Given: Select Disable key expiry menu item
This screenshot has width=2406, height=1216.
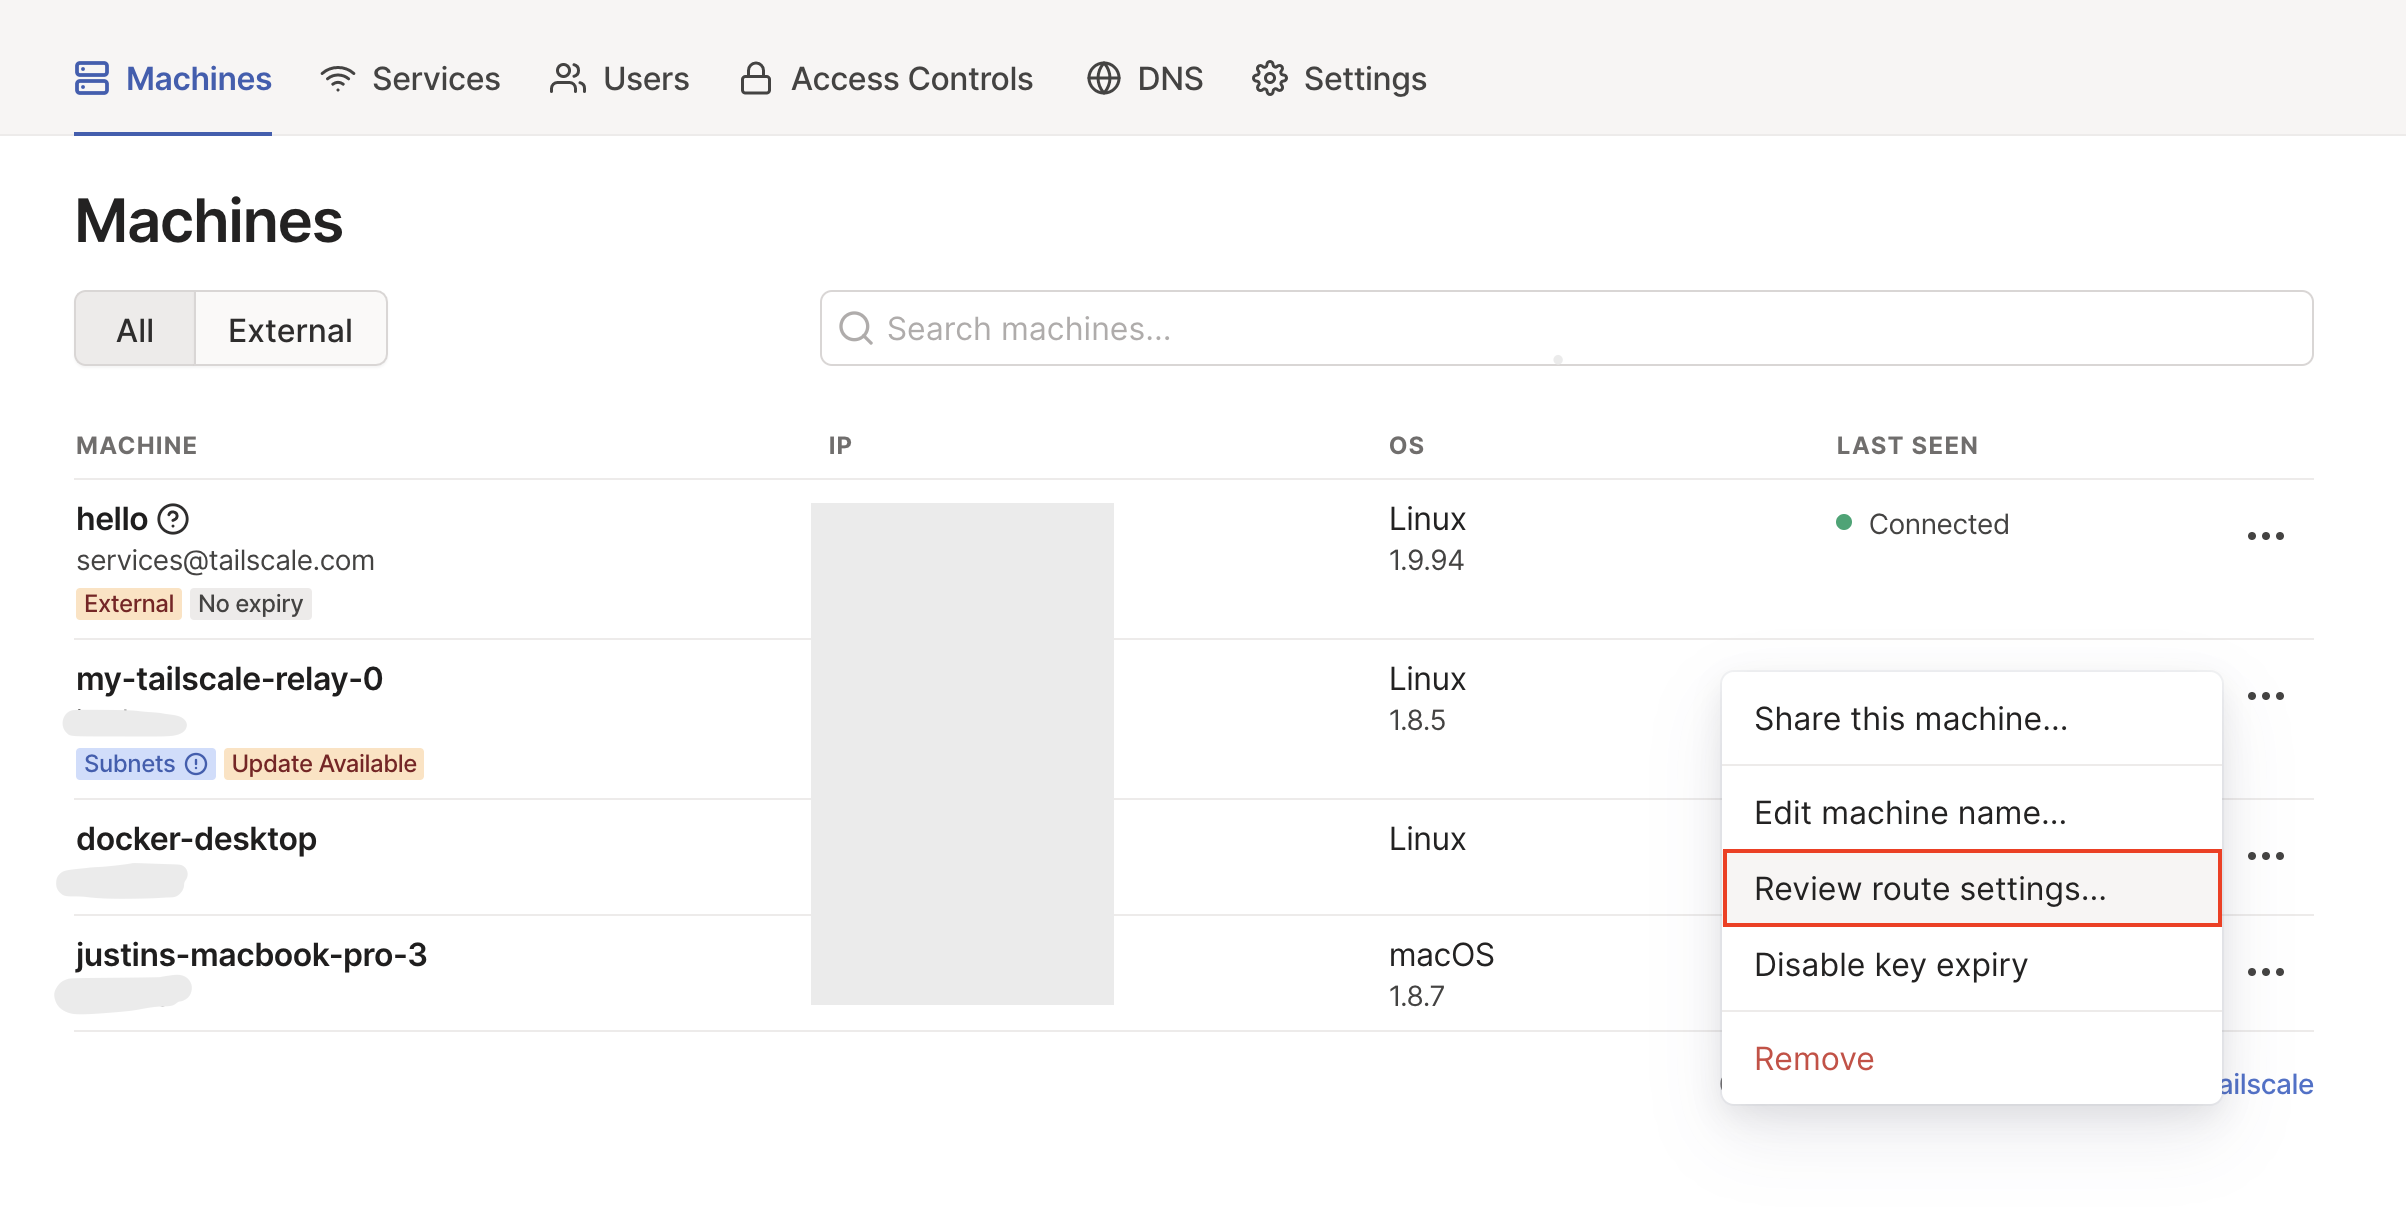Looking at the screenshot, I should (x=1971, y=965).
